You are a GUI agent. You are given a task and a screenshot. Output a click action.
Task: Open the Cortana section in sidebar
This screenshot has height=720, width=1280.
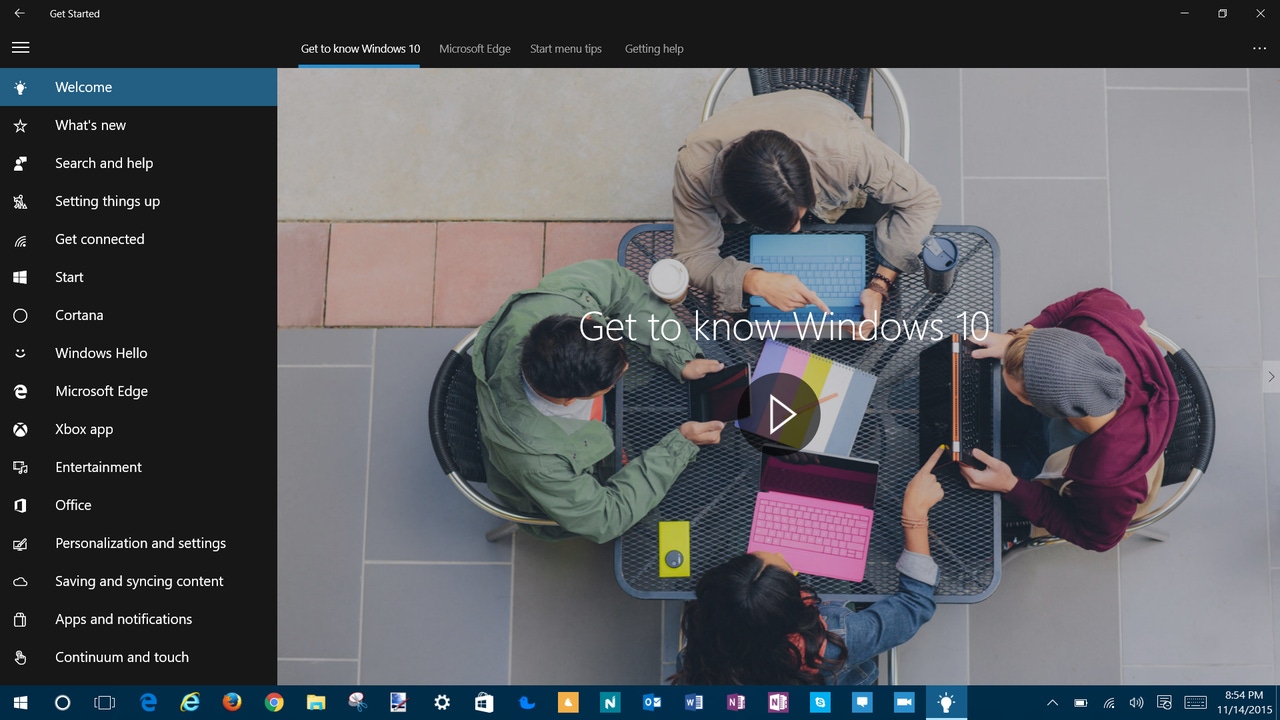(x=138, y=315)
